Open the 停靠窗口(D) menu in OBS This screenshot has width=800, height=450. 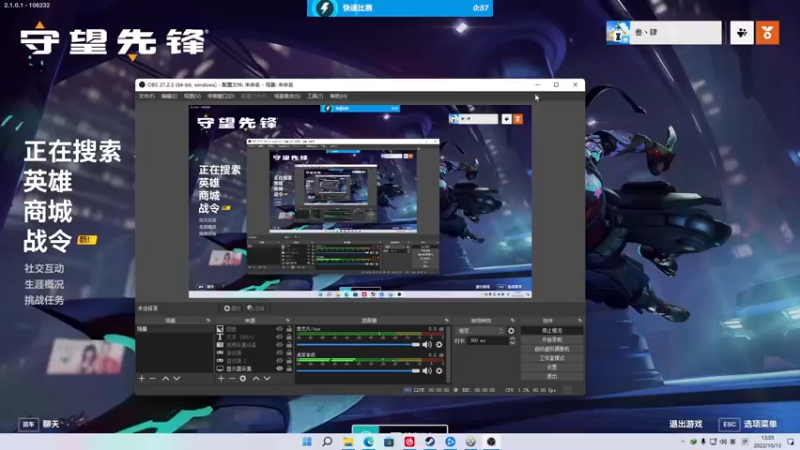(x=221, y=96)
